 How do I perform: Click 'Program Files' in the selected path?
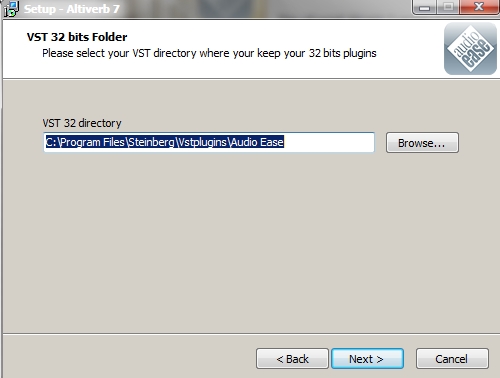(92, 142)
